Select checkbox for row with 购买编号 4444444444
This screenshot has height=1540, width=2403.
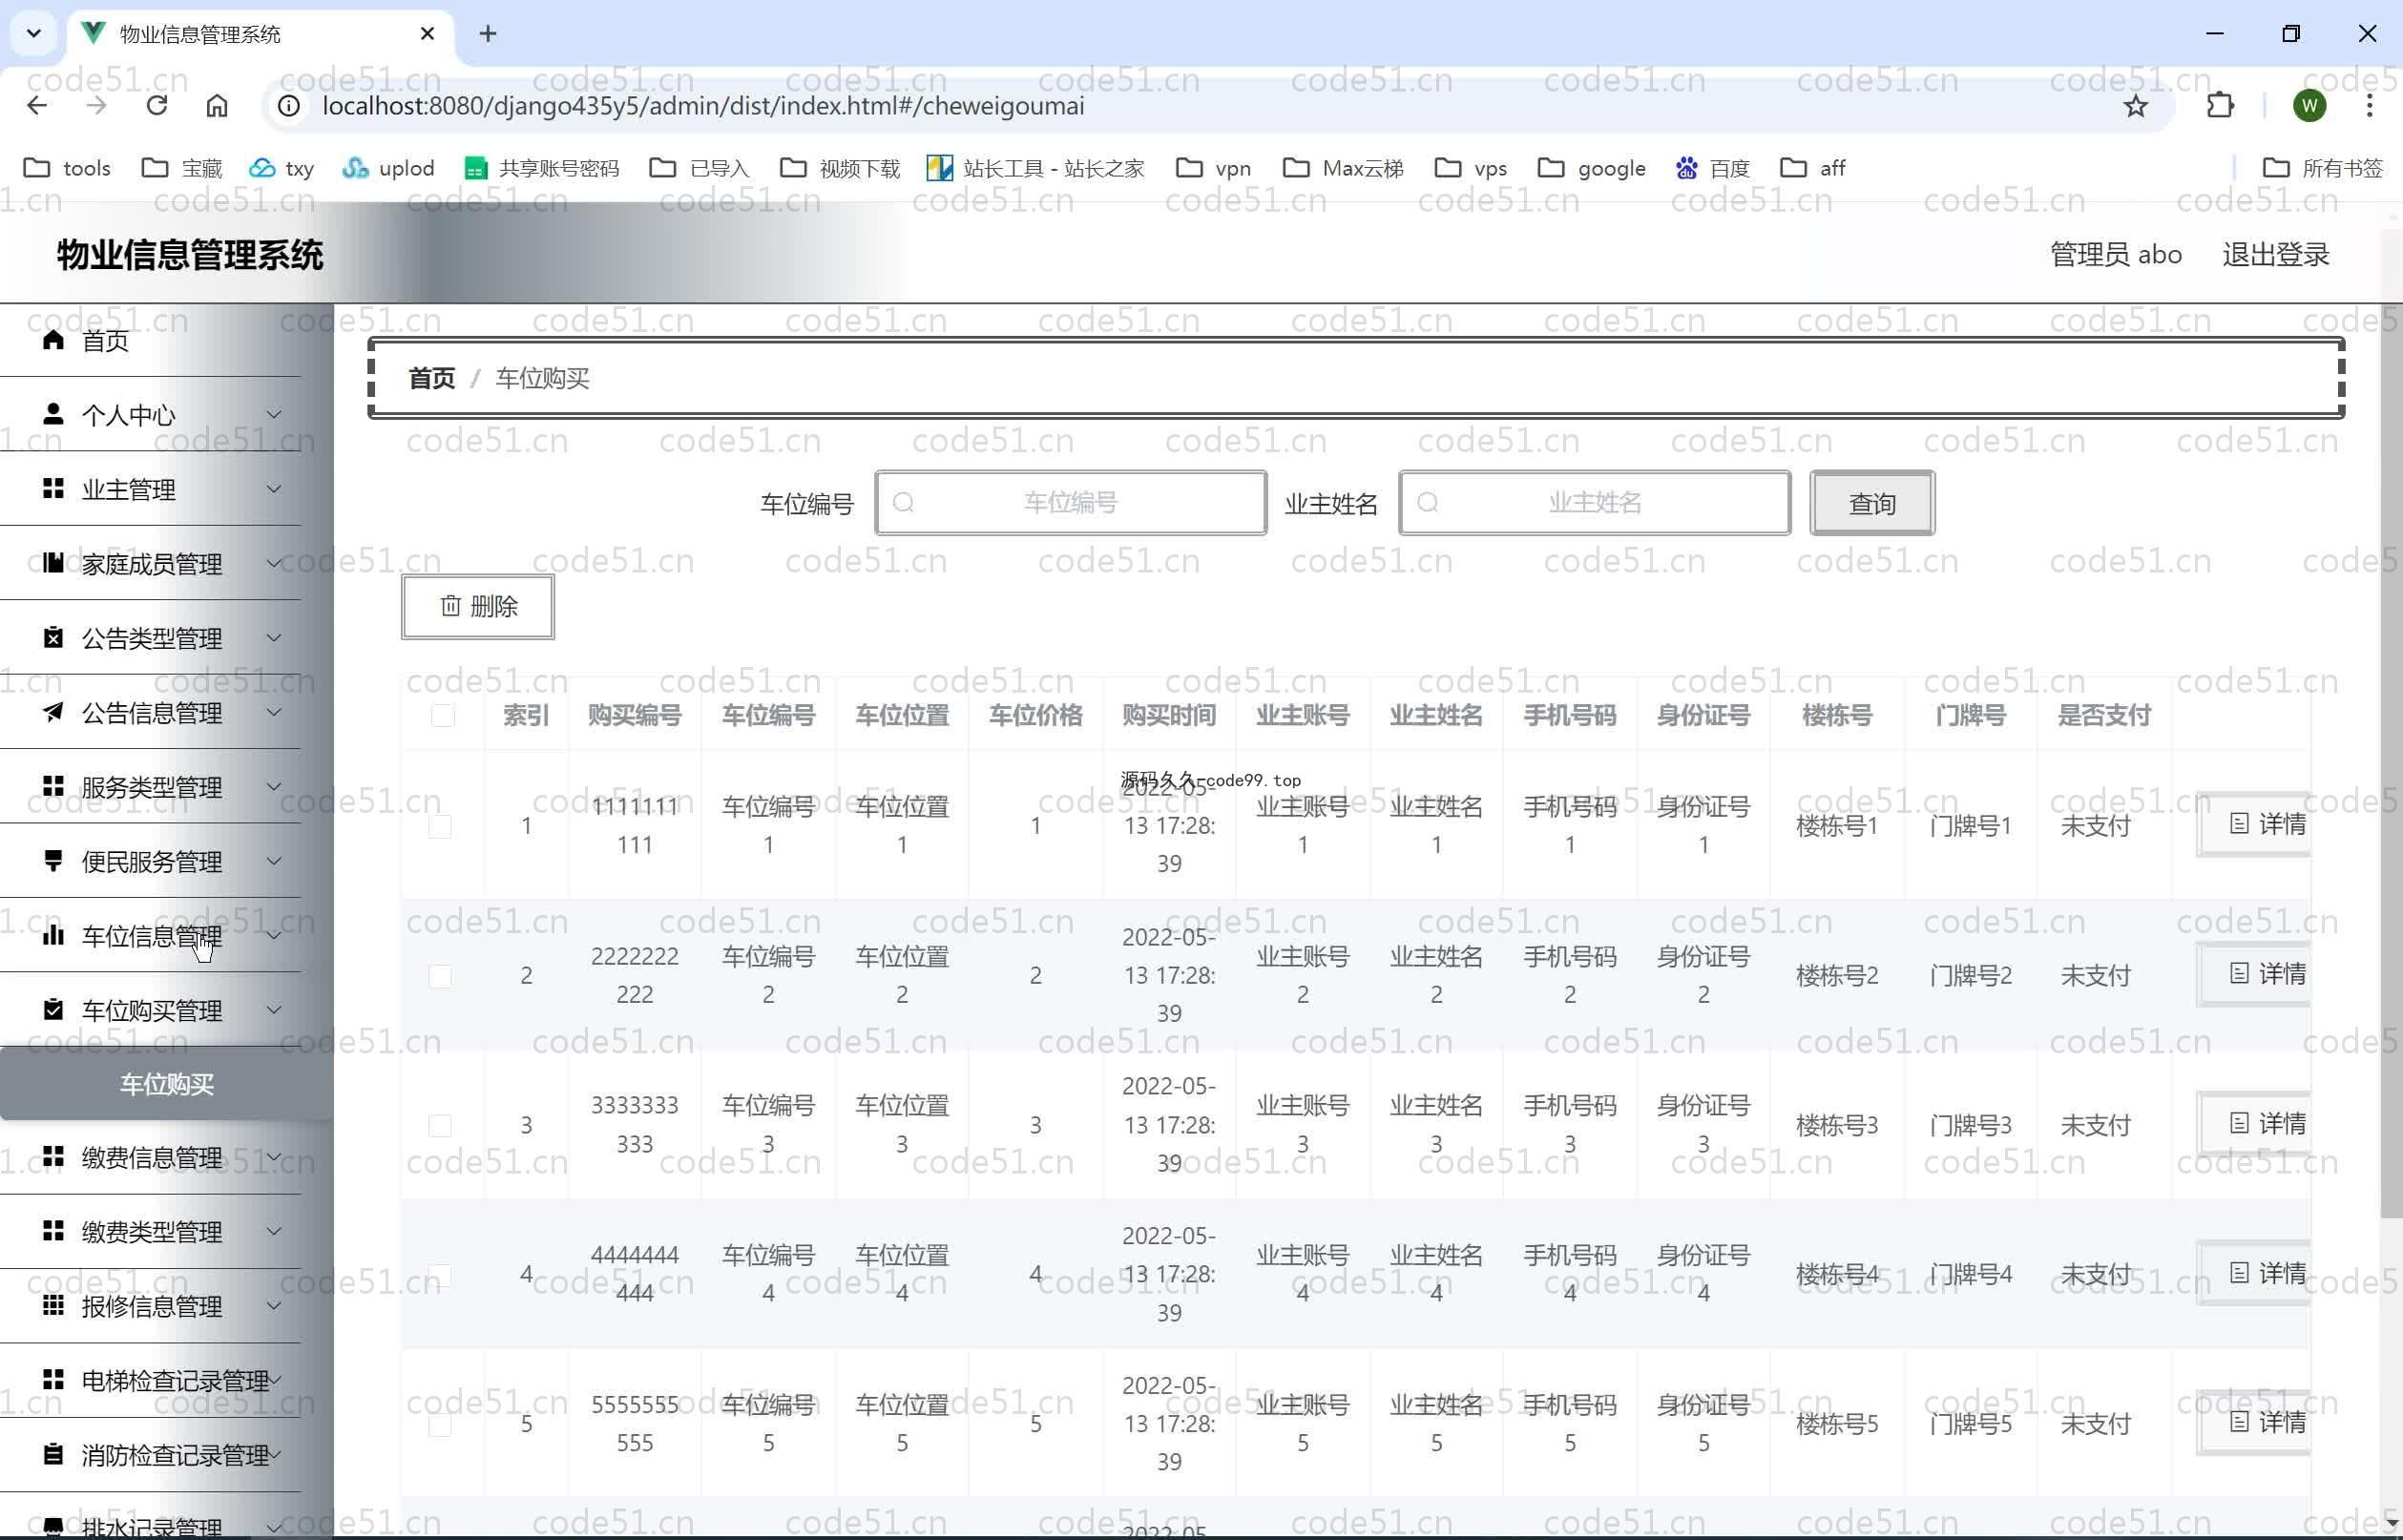tap(440, 1274)
